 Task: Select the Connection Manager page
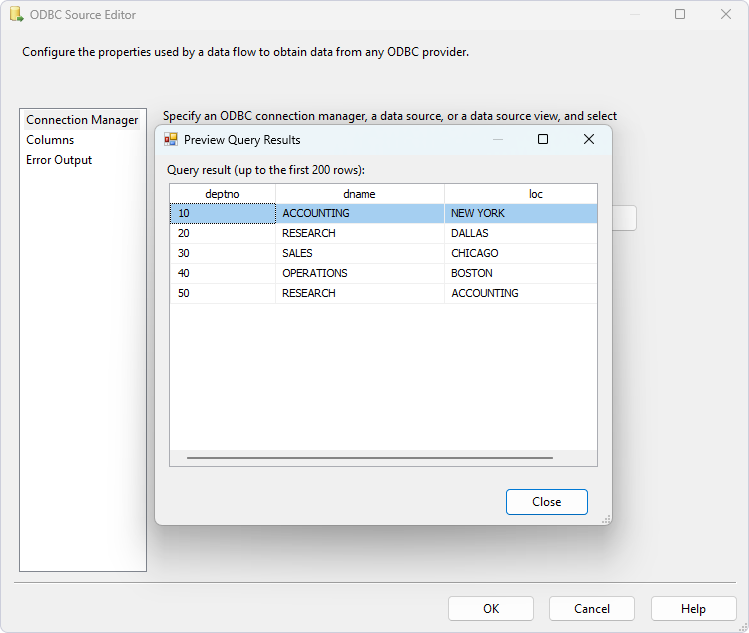[x=82, y=120]
